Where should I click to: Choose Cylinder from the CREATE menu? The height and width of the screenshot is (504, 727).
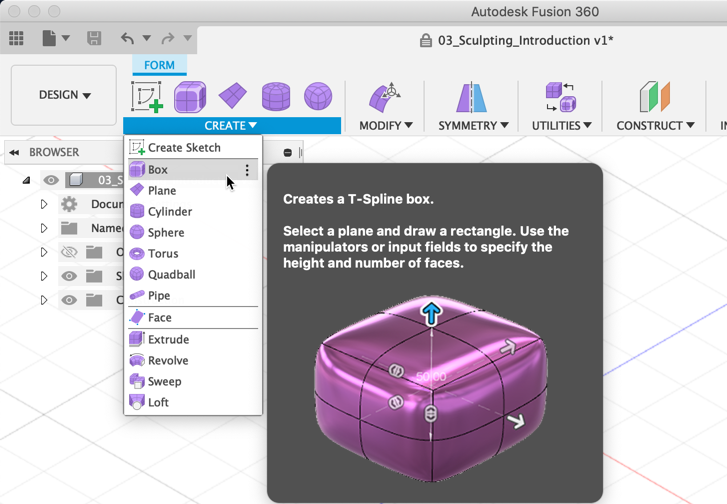(193, 211)
